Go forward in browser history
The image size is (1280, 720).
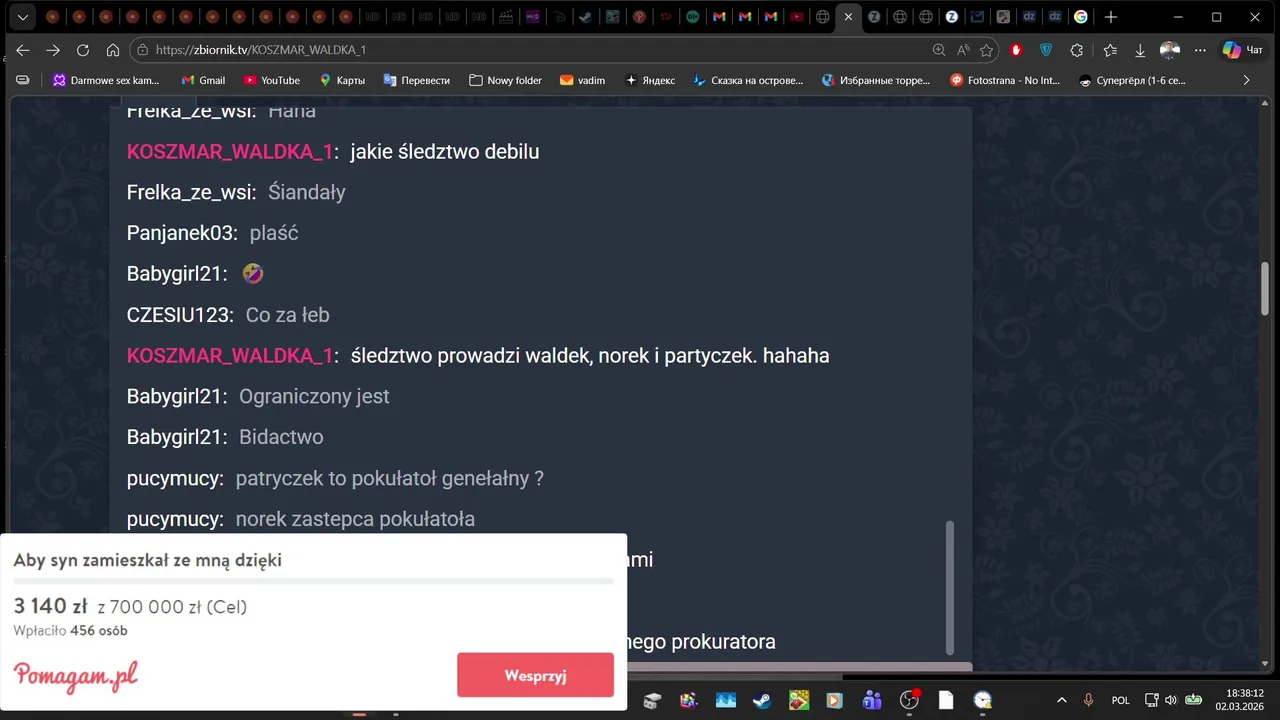click(53, 50)
